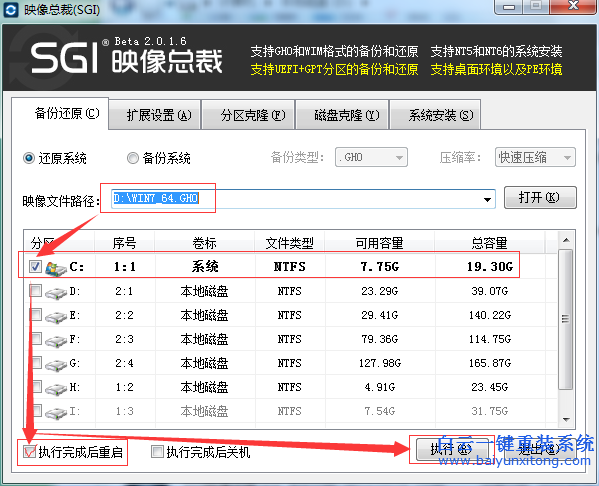Image resolution: width=599 pixels, height=486 pixels.
Task: Click the E: drive disk icon
Action: click(56, 317)
